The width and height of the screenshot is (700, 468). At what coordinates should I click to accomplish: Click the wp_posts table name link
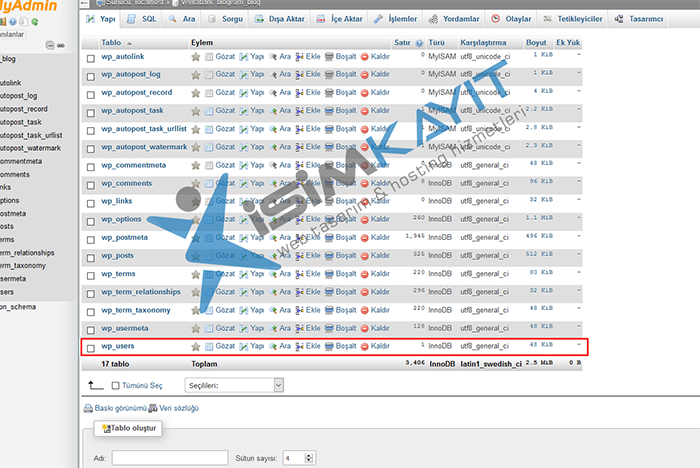coord(117,255)
